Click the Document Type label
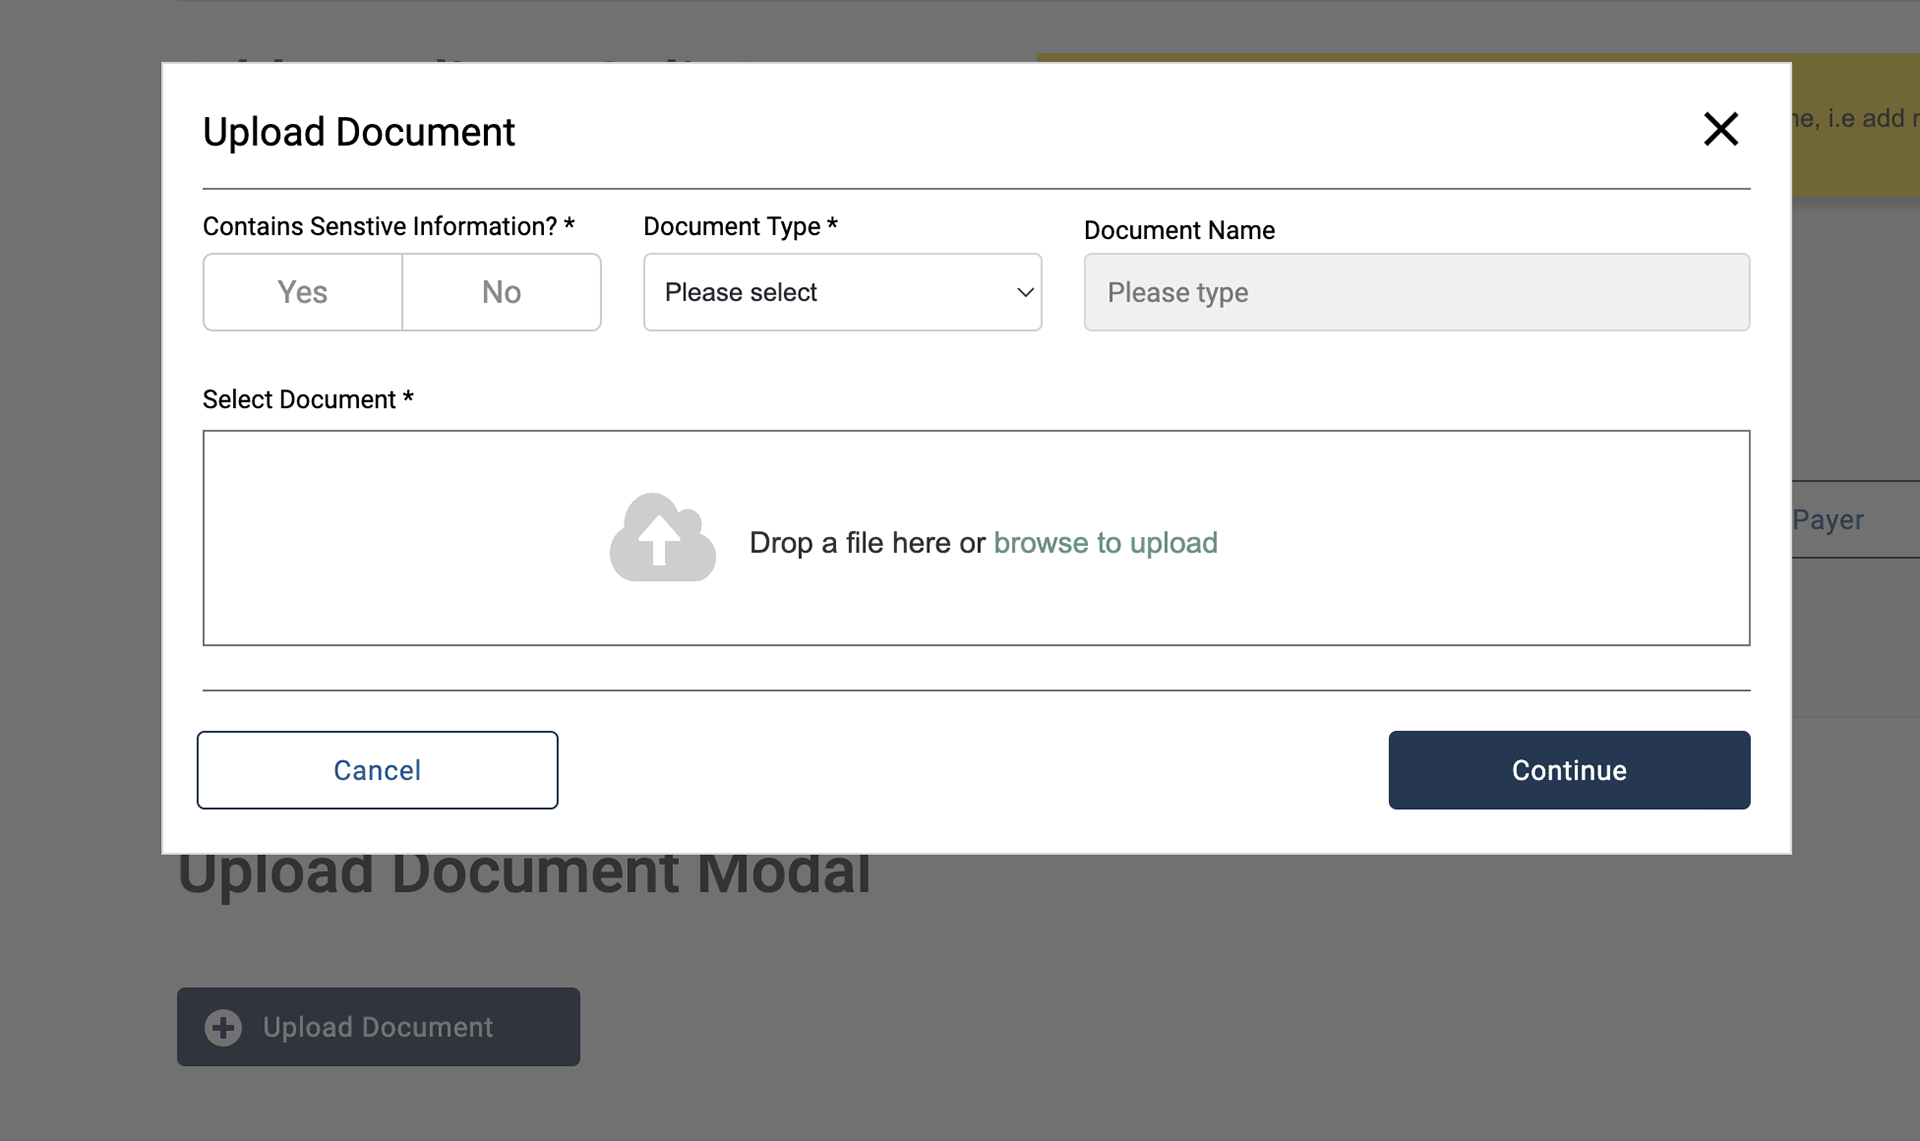Viewport: 1920px width, 1141px height. pos(740,226)
